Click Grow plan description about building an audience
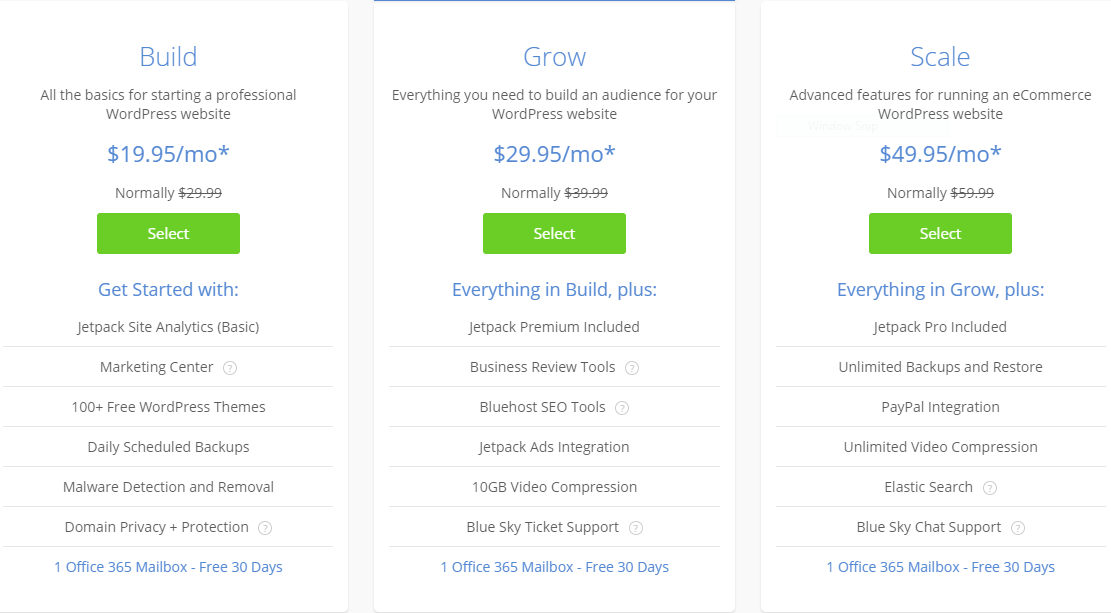Viewport: 1111px width, 613px height. [x=554, y=104]
